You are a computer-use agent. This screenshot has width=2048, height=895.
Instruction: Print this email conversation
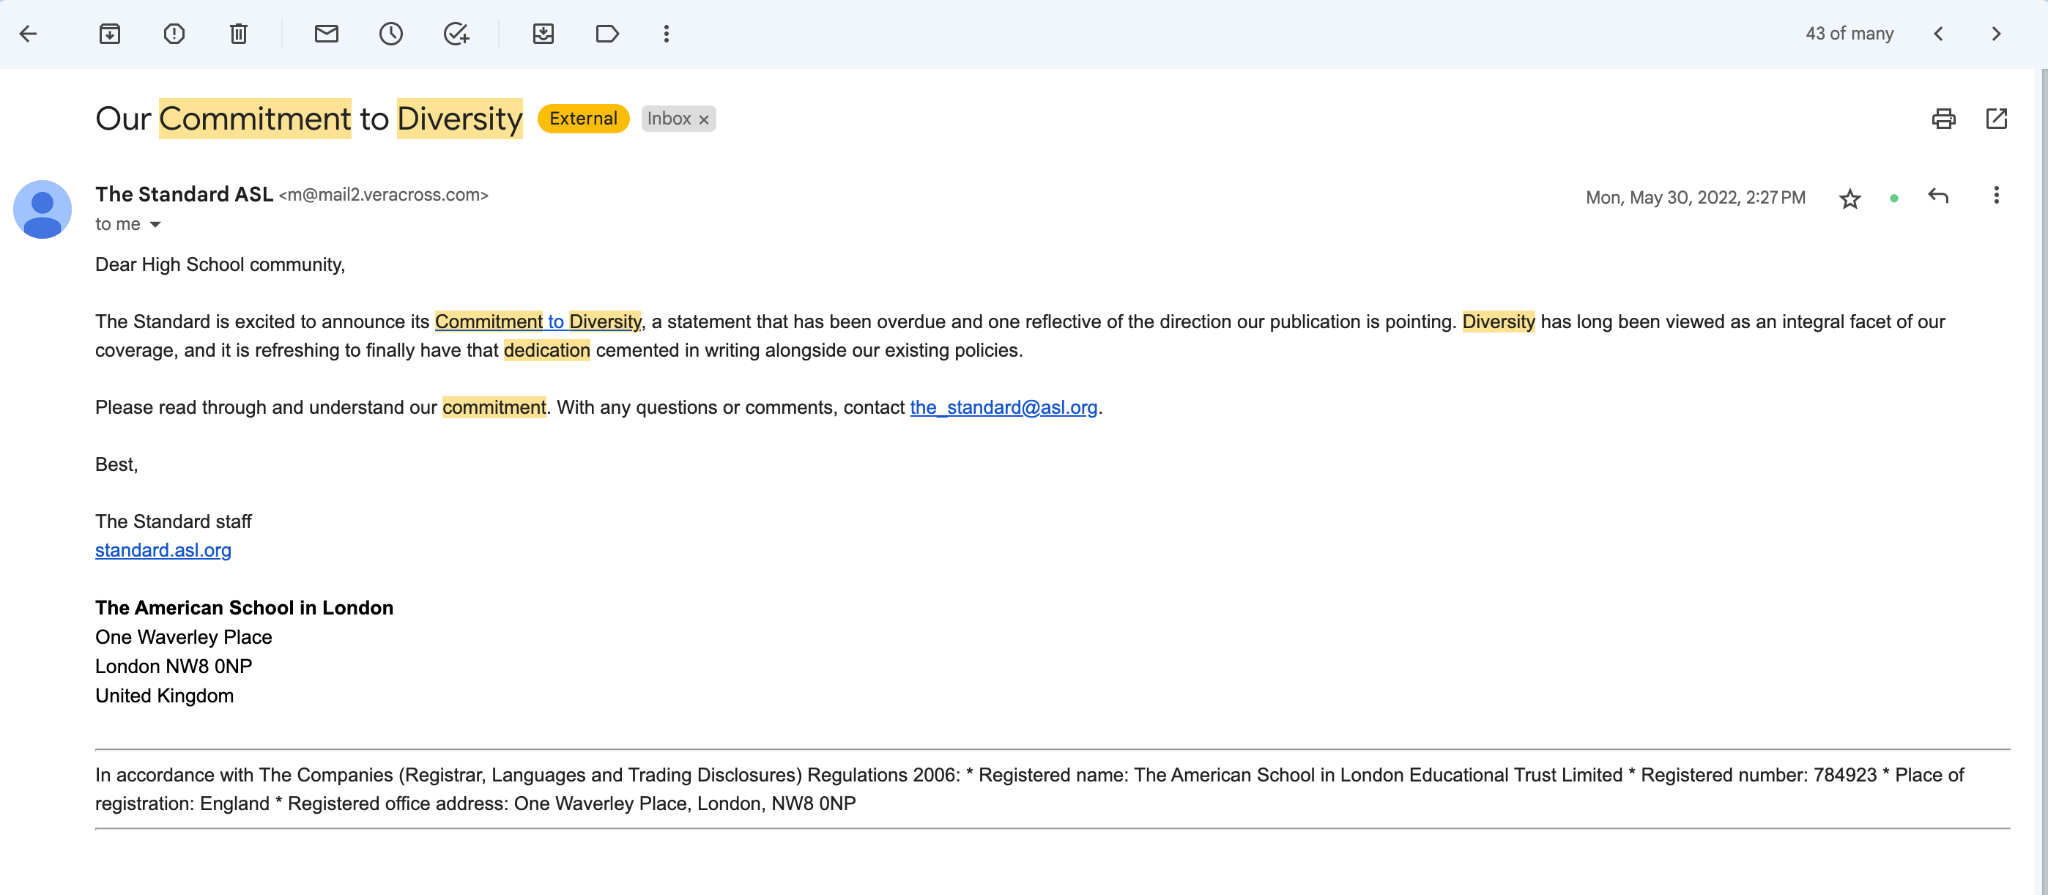pyautogui.click(x=1943, y=119)
